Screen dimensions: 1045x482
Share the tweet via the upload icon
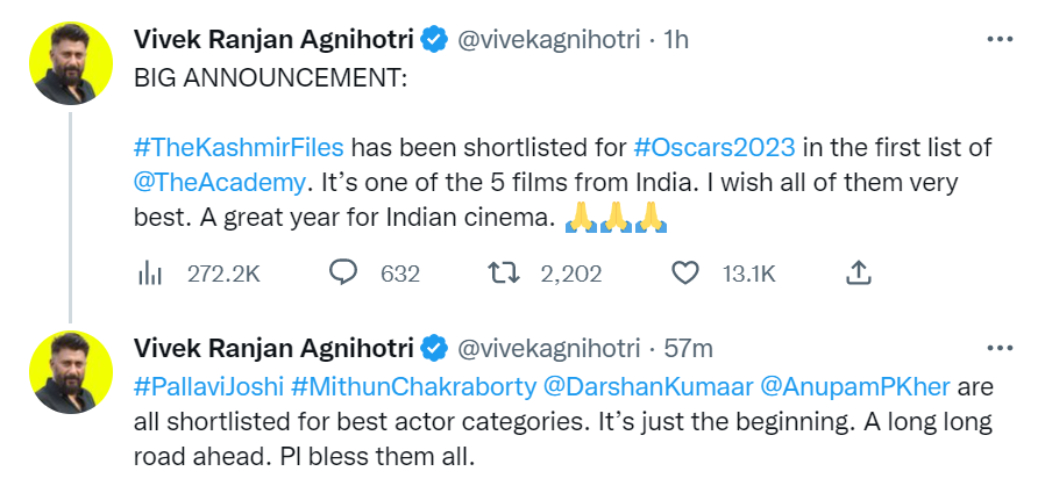click(x=858, y=273)
